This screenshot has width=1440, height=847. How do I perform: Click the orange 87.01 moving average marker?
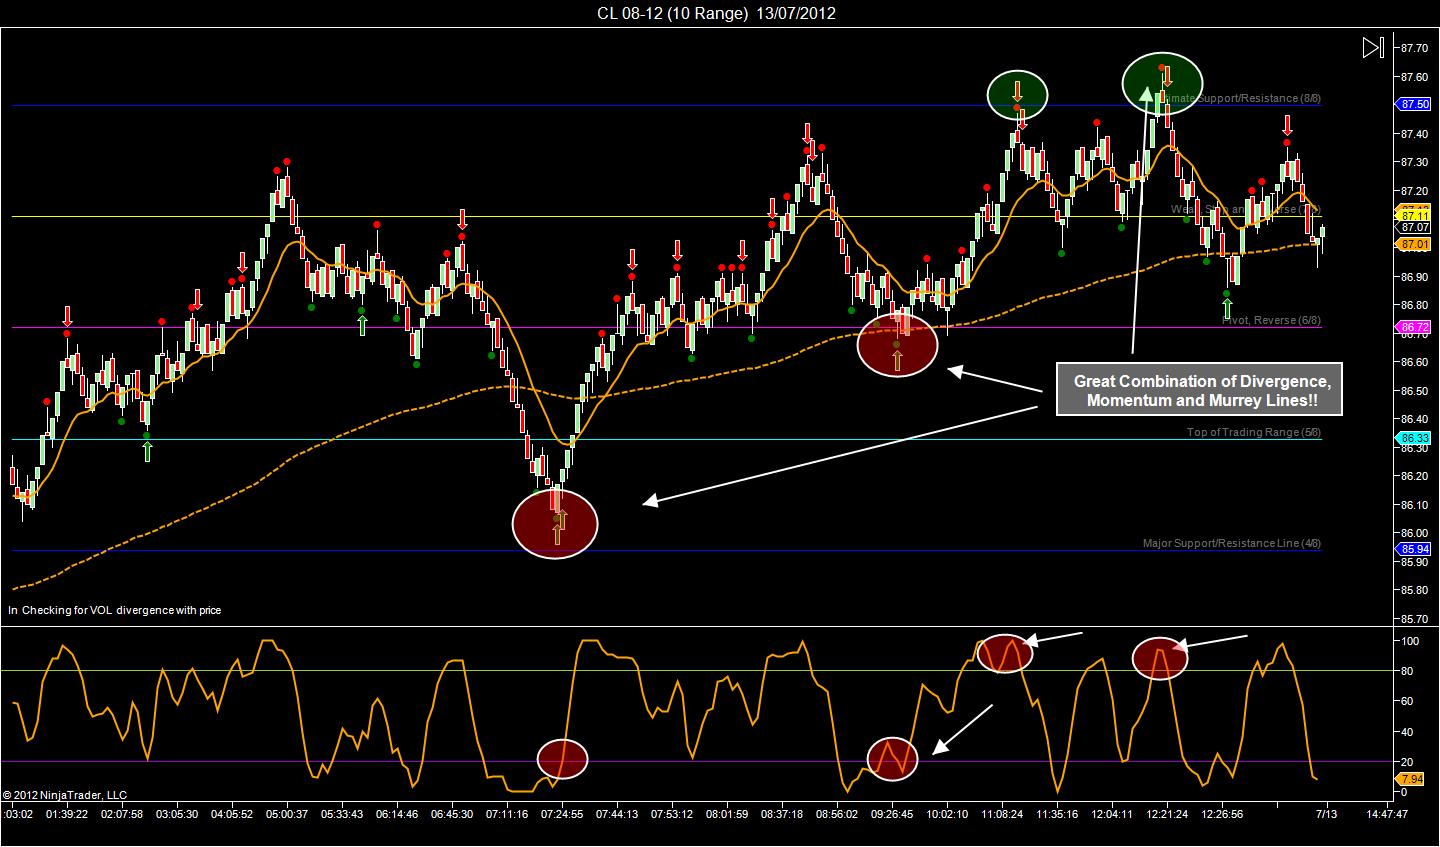point(1412,244)
